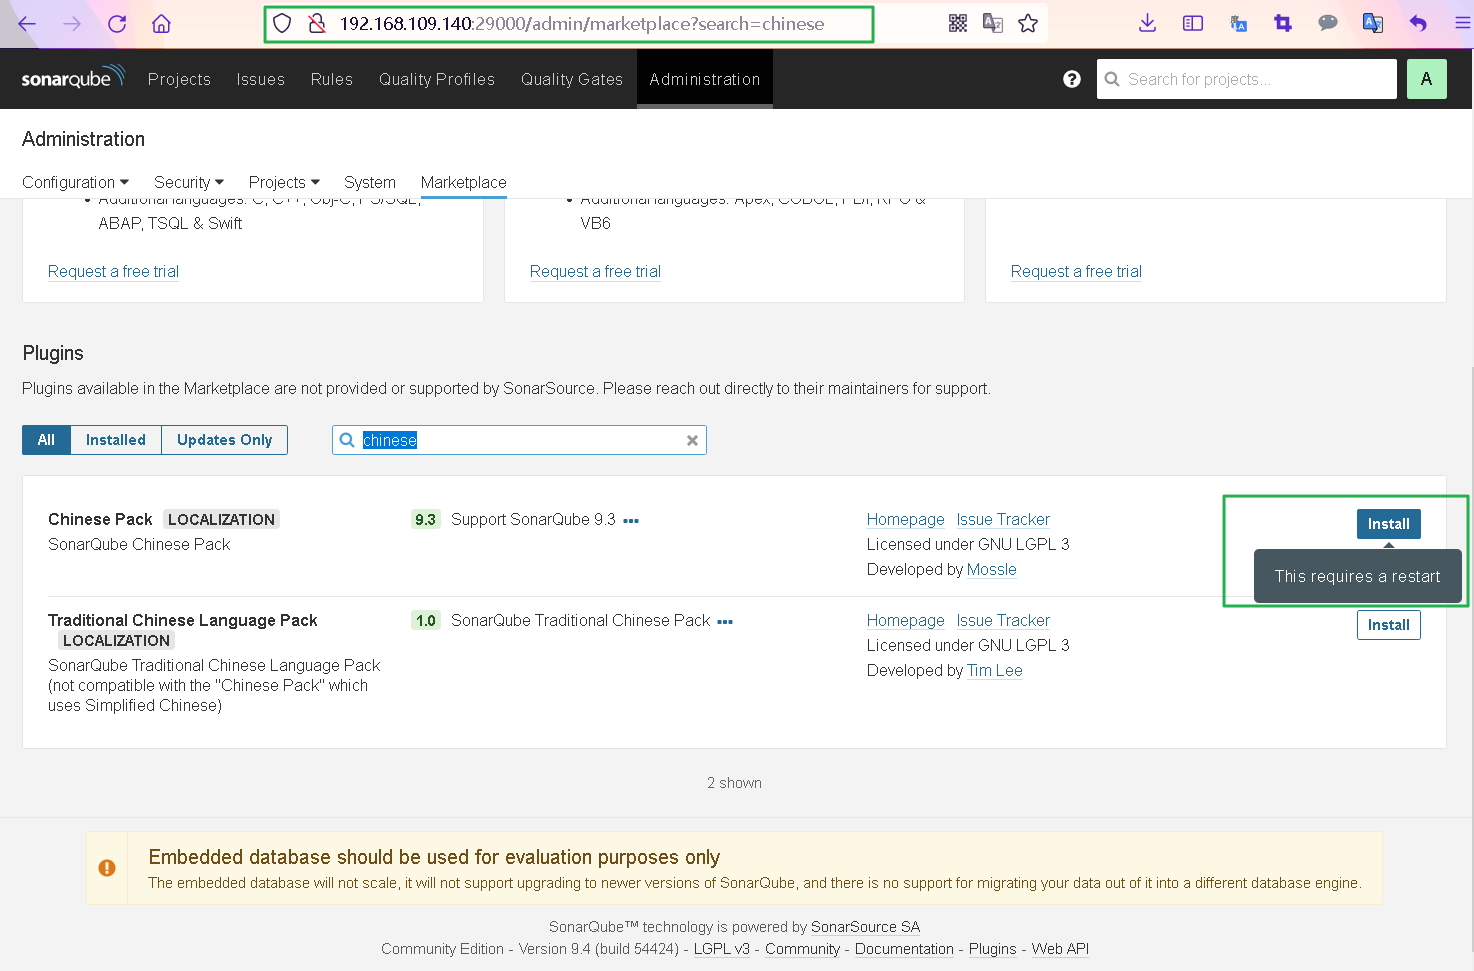The image size is (1474, 971).
Task: Open the Community footer link
Action: 803,949
